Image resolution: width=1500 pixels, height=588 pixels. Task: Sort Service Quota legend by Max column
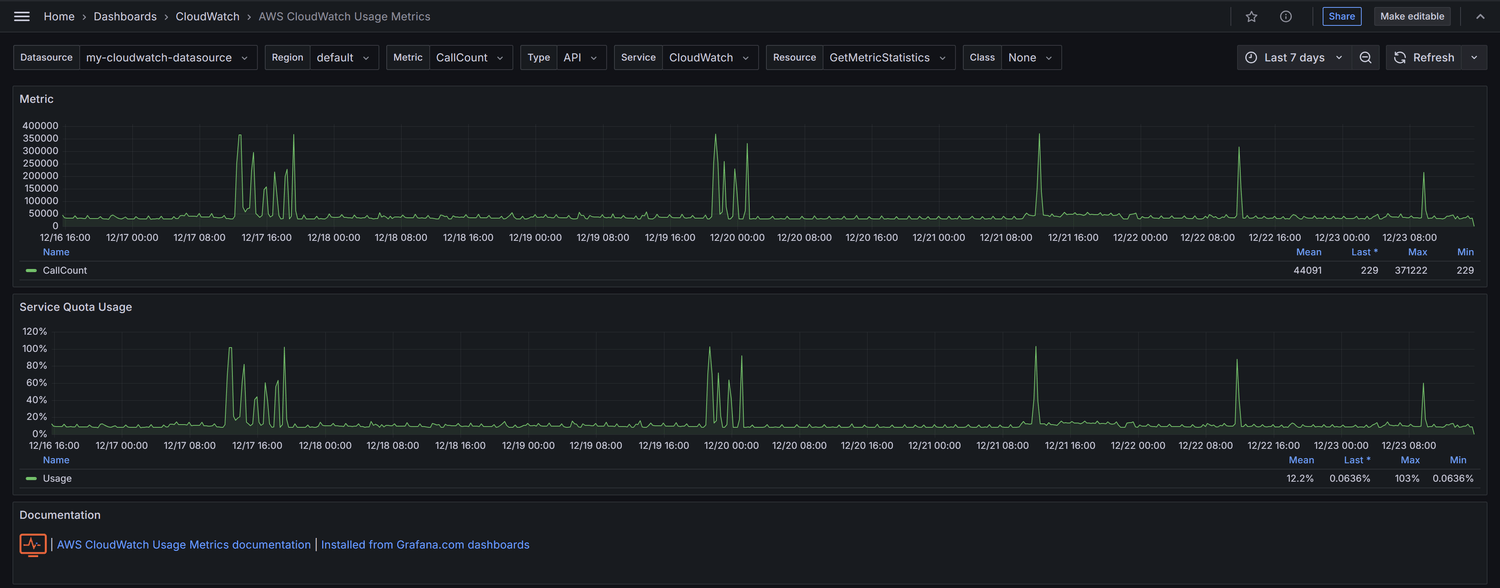(x=1410, y=460)
